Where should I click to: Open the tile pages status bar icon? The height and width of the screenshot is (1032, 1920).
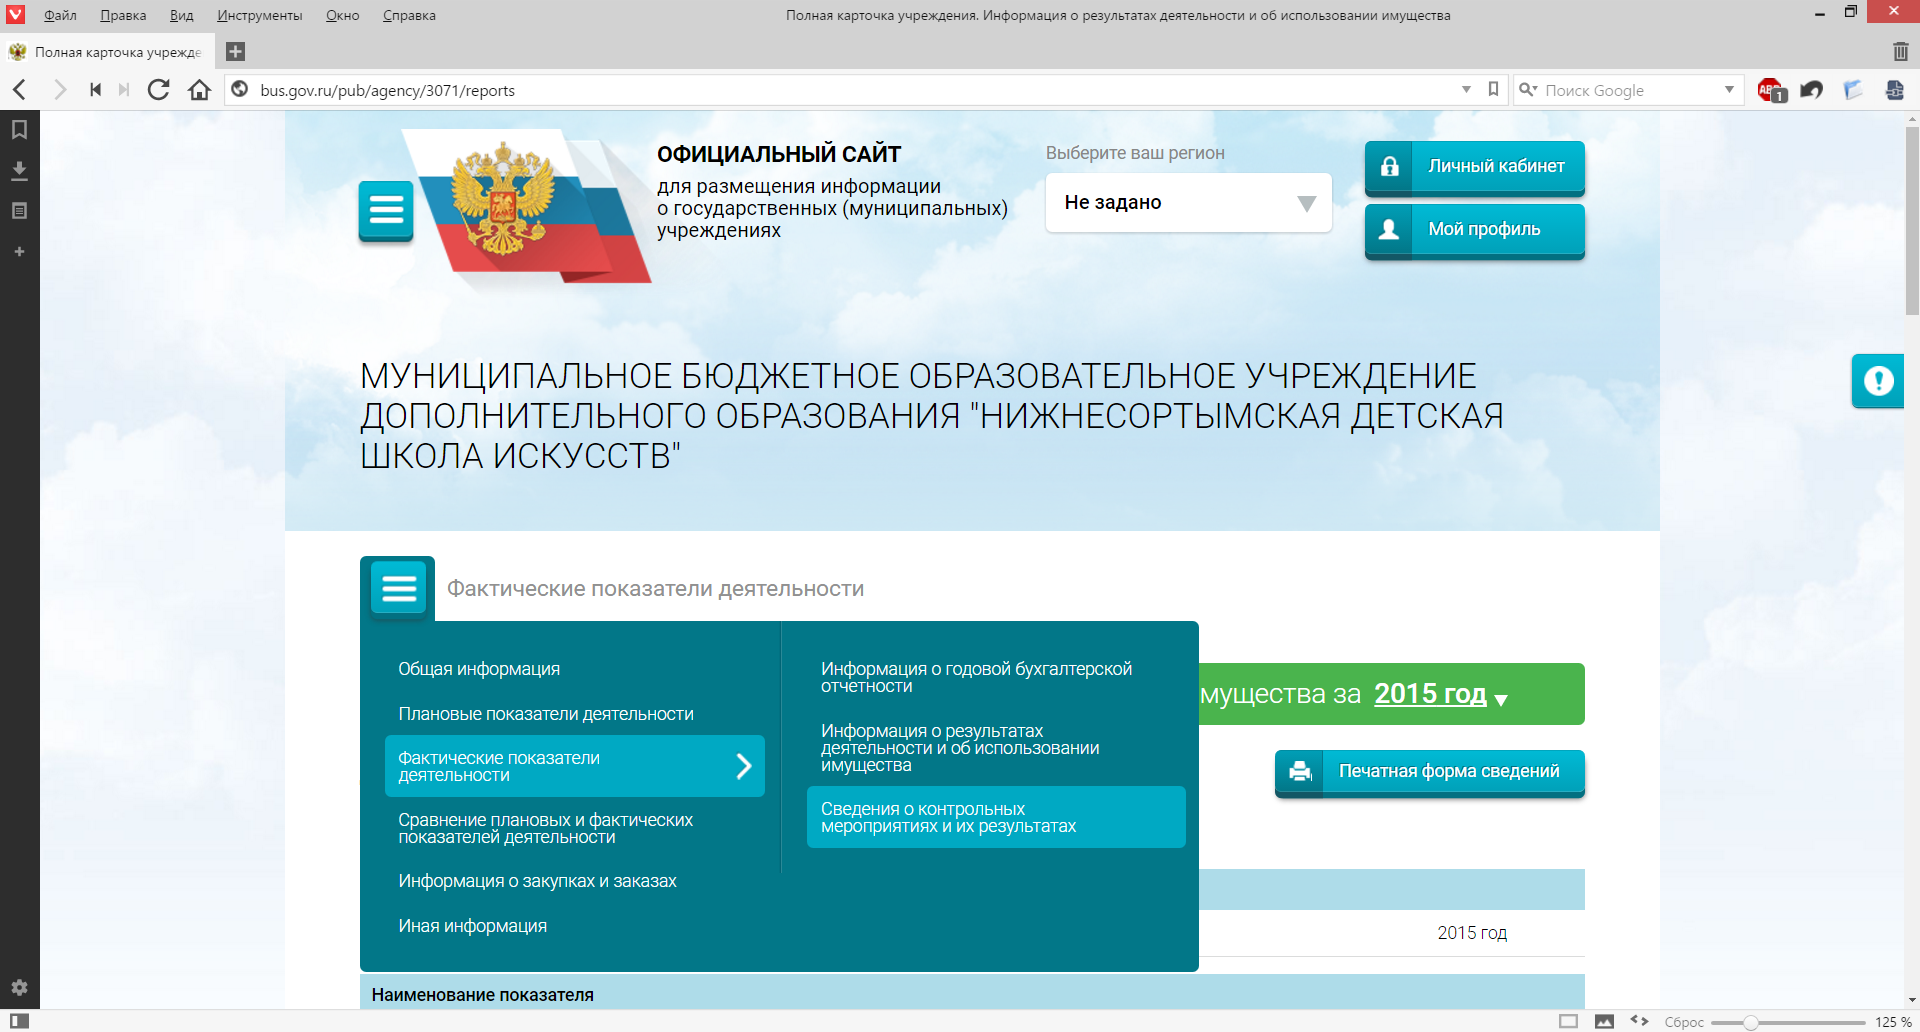pos(1568,1021)
